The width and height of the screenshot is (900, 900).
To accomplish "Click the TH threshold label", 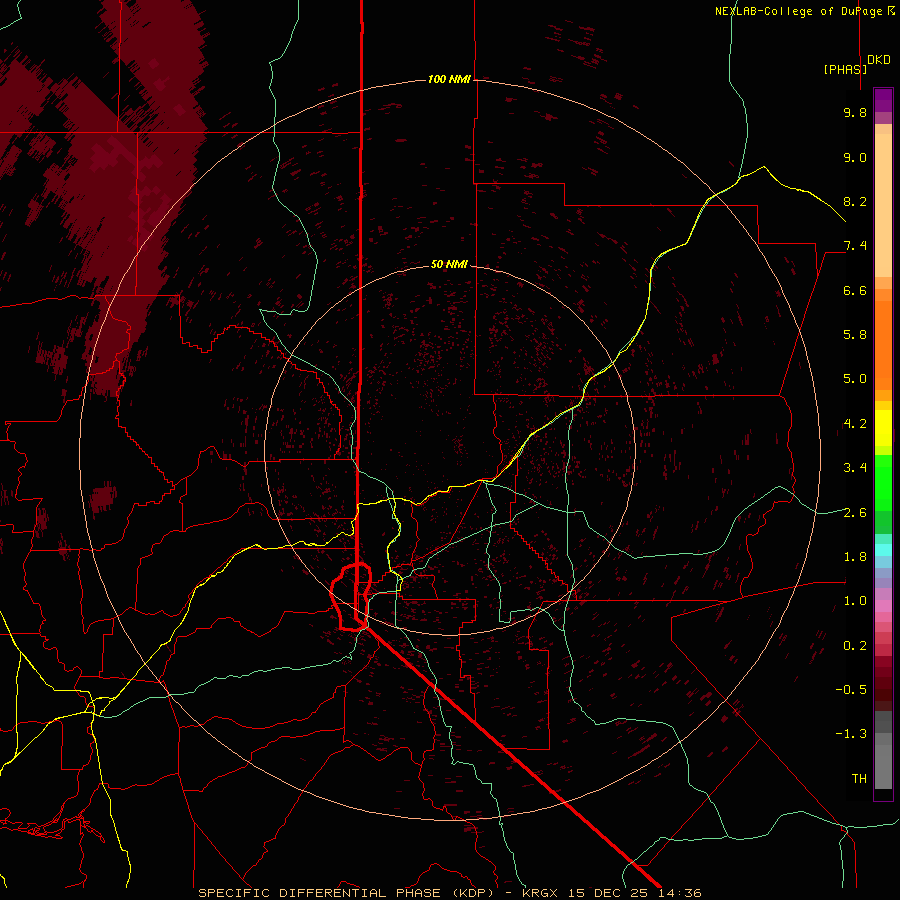I will tap(859, 779).
